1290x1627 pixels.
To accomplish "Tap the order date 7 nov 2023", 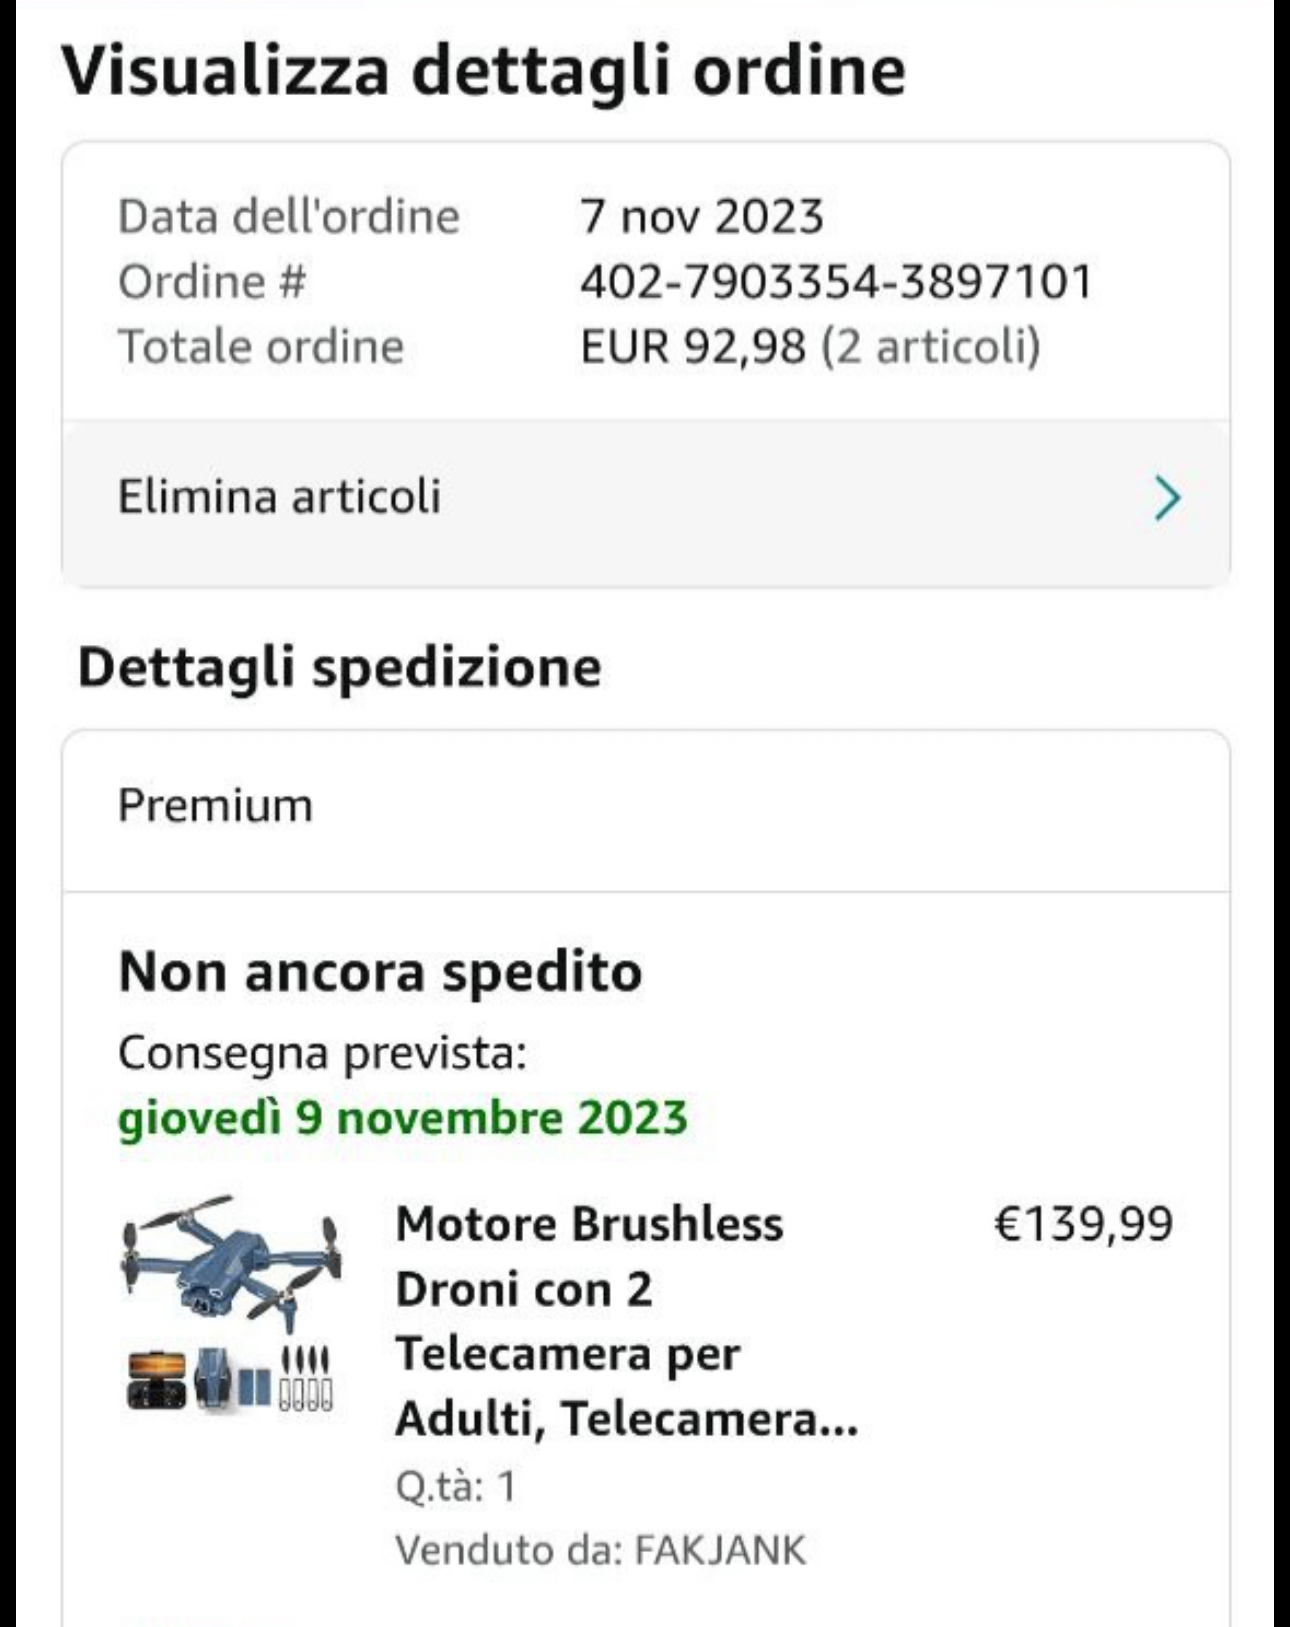I will (x=702, y=216).
